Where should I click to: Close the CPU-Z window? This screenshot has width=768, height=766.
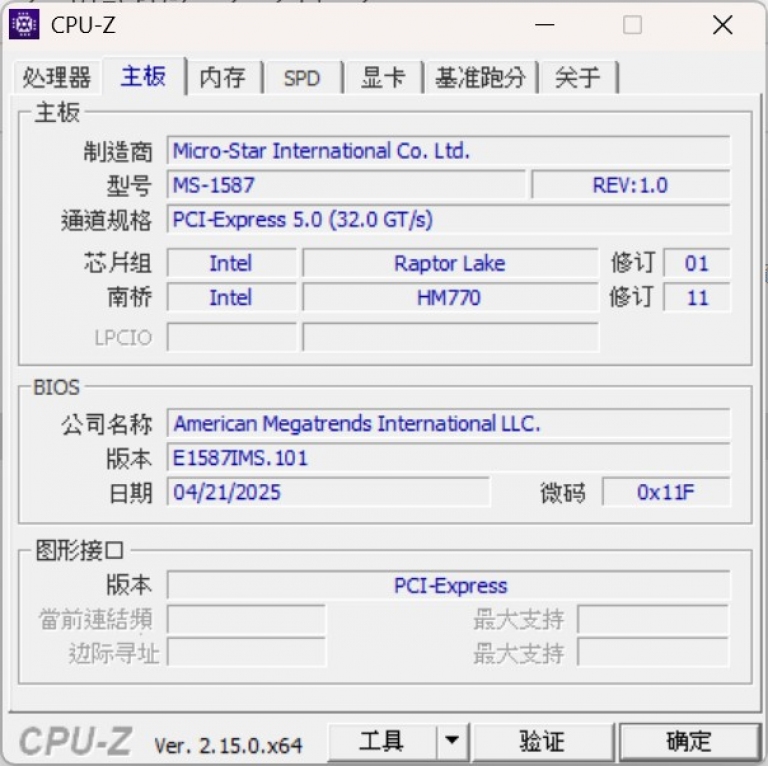723,24
